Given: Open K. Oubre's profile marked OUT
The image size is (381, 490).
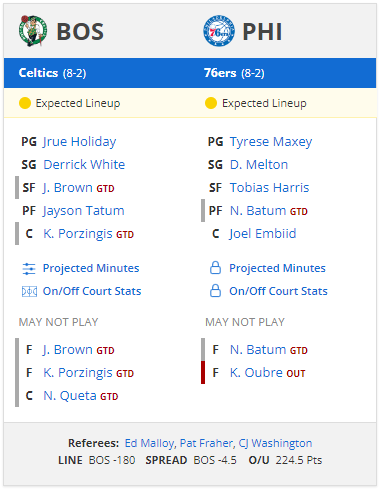Looking at the screenshot, I should coord(256,373).
